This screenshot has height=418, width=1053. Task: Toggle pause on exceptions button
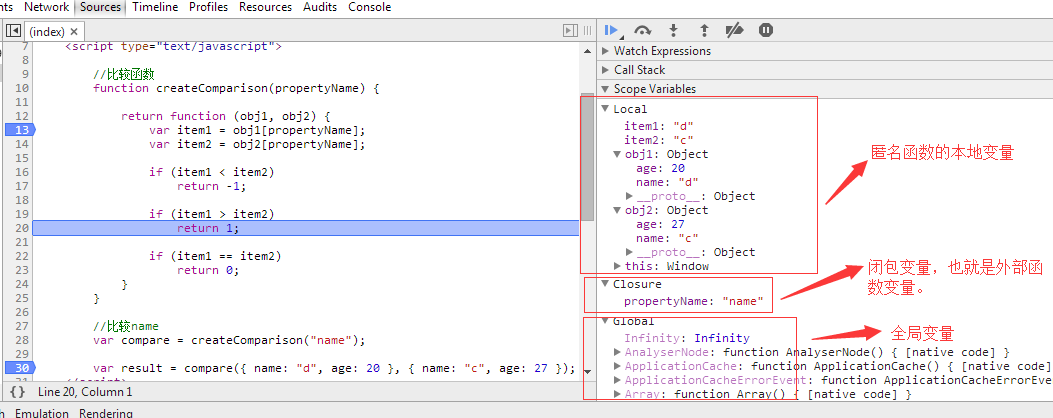tap(766, 30)
